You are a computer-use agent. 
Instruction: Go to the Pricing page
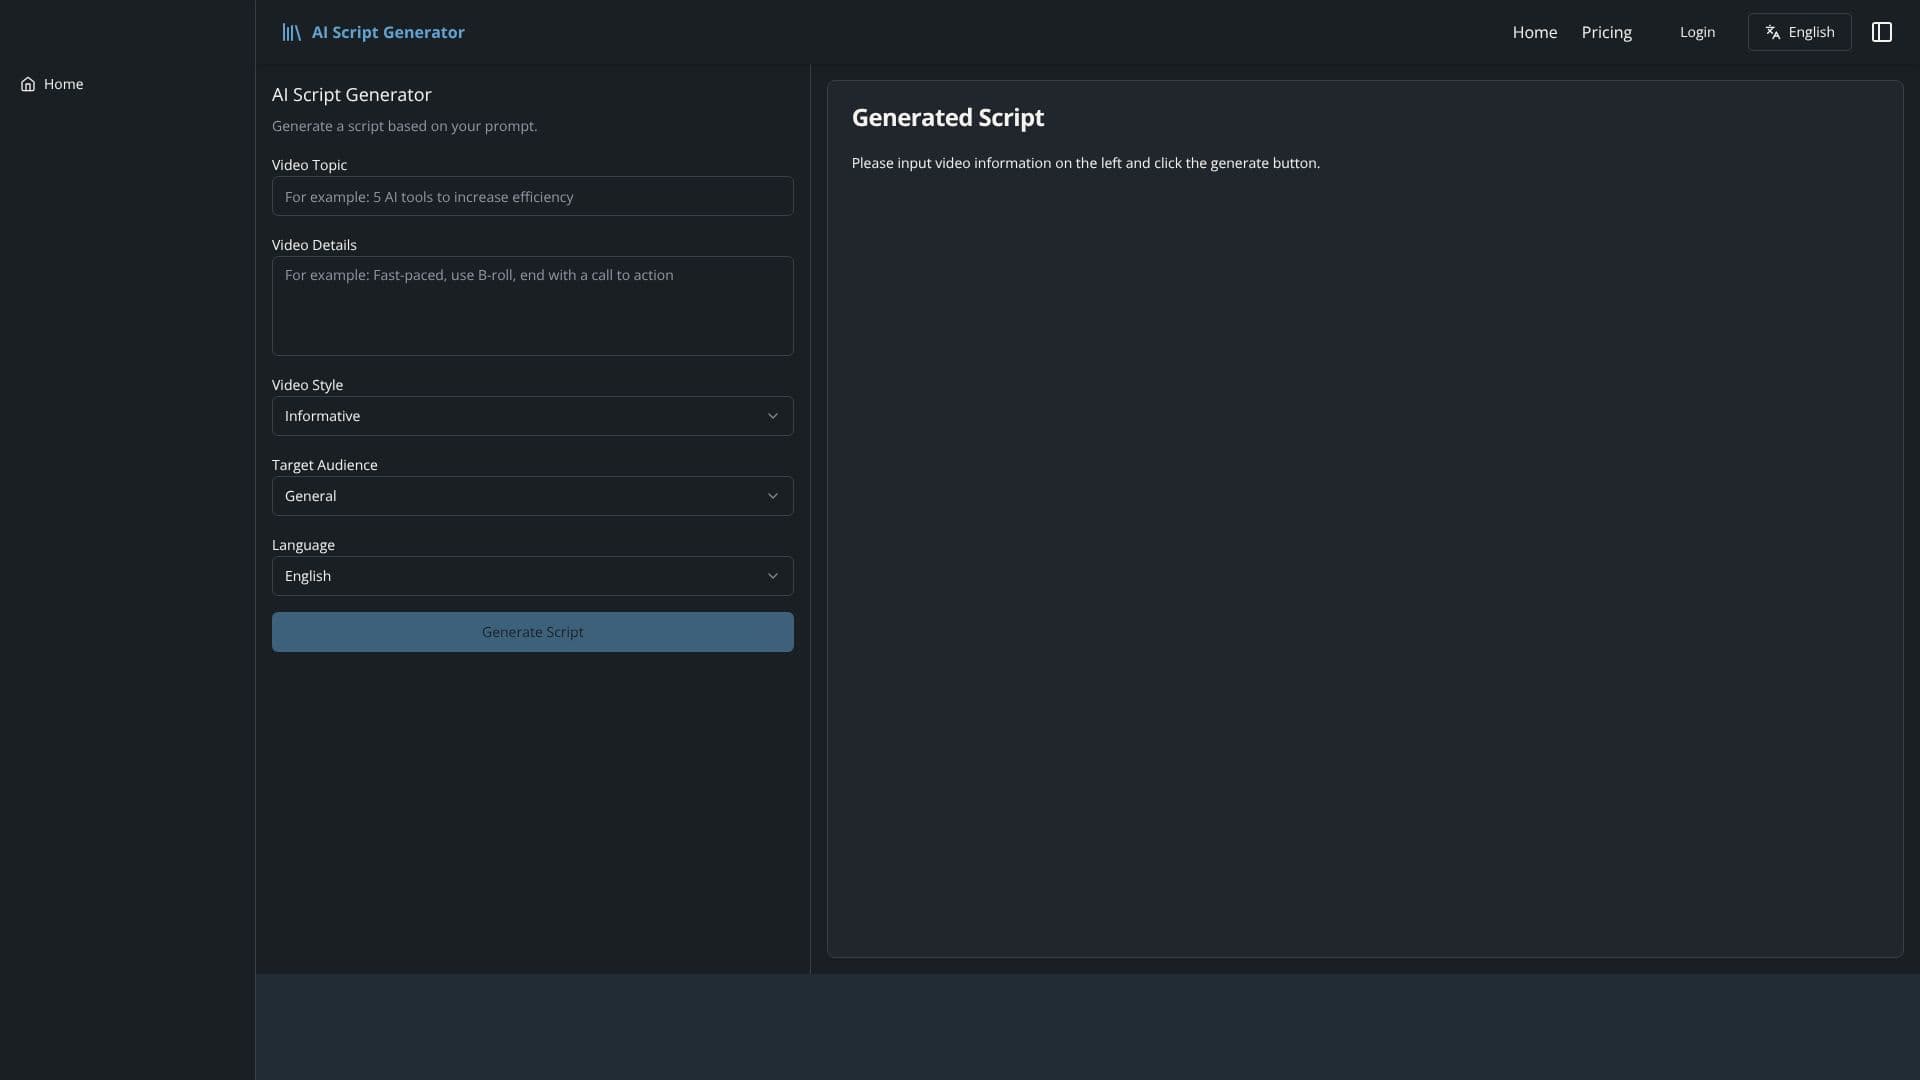[x=1606, y=32]
